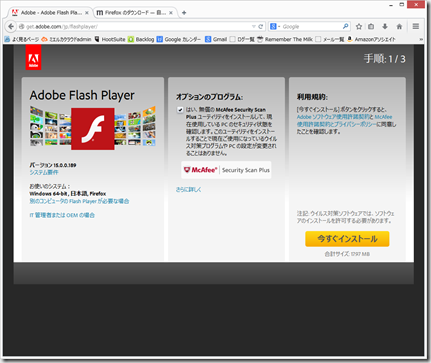The height and width of the screenshot is (363, 431).
Task: Expand the URL history dropdown arrow
Action: point(254,26)
